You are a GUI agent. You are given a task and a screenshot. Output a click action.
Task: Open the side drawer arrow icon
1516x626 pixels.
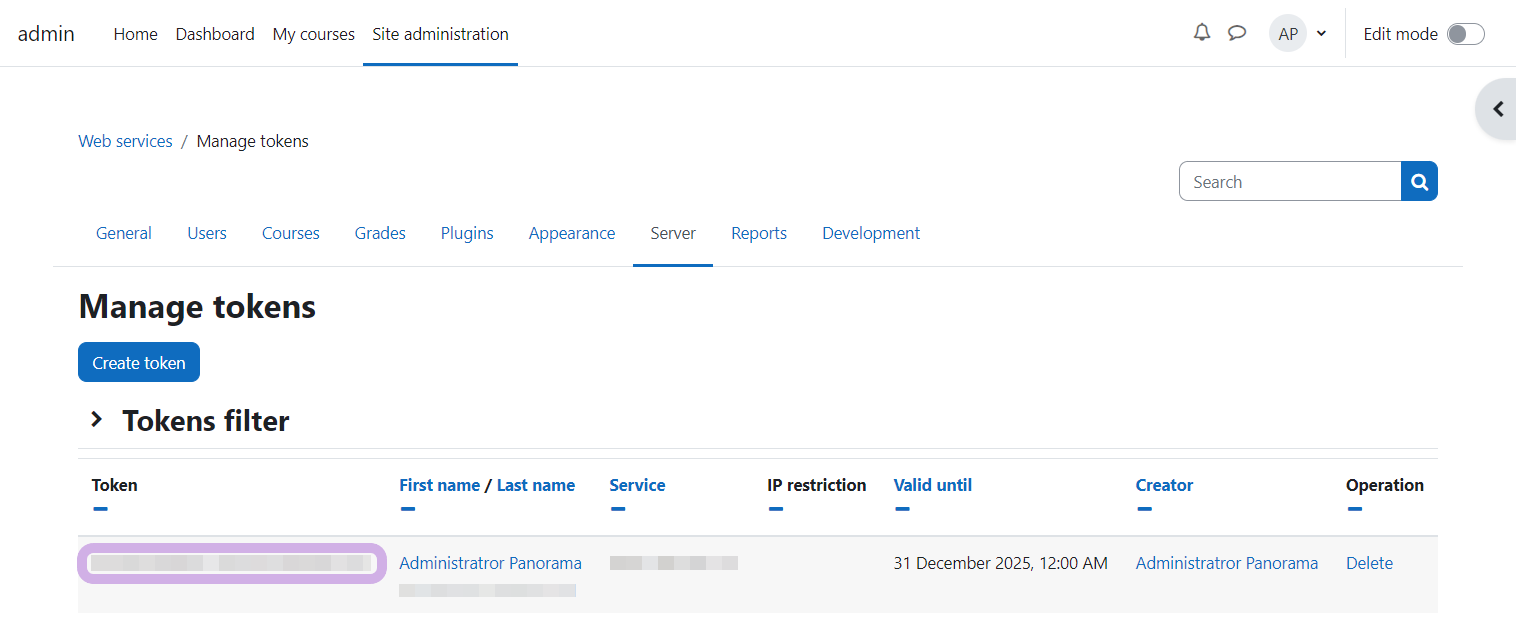click(1497, 109)
